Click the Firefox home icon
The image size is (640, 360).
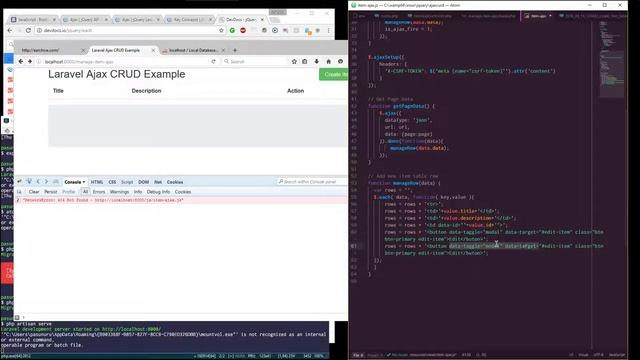coord(329,62)
